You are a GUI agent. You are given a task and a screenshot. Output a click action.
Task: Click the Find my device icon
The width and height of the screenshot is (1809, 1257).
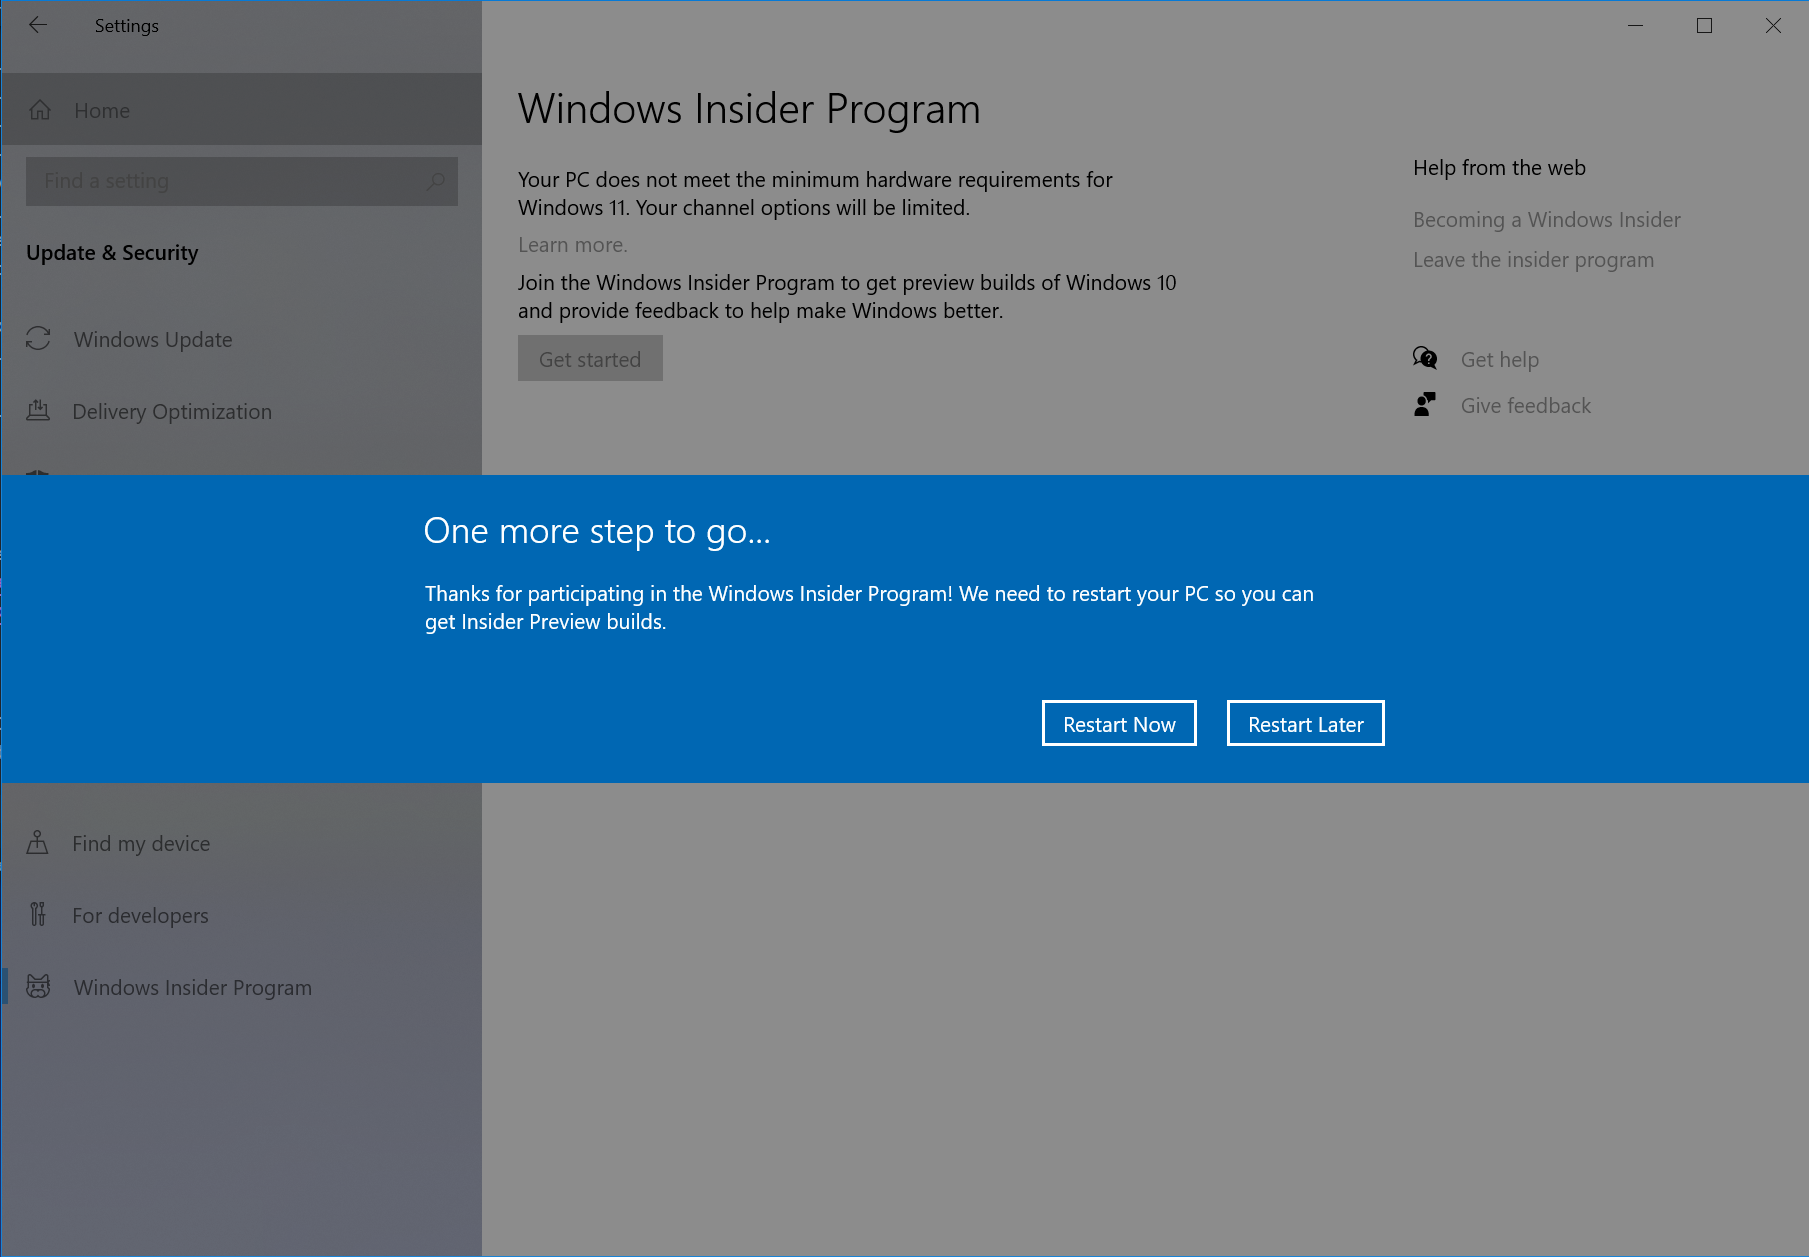[38, 843]
